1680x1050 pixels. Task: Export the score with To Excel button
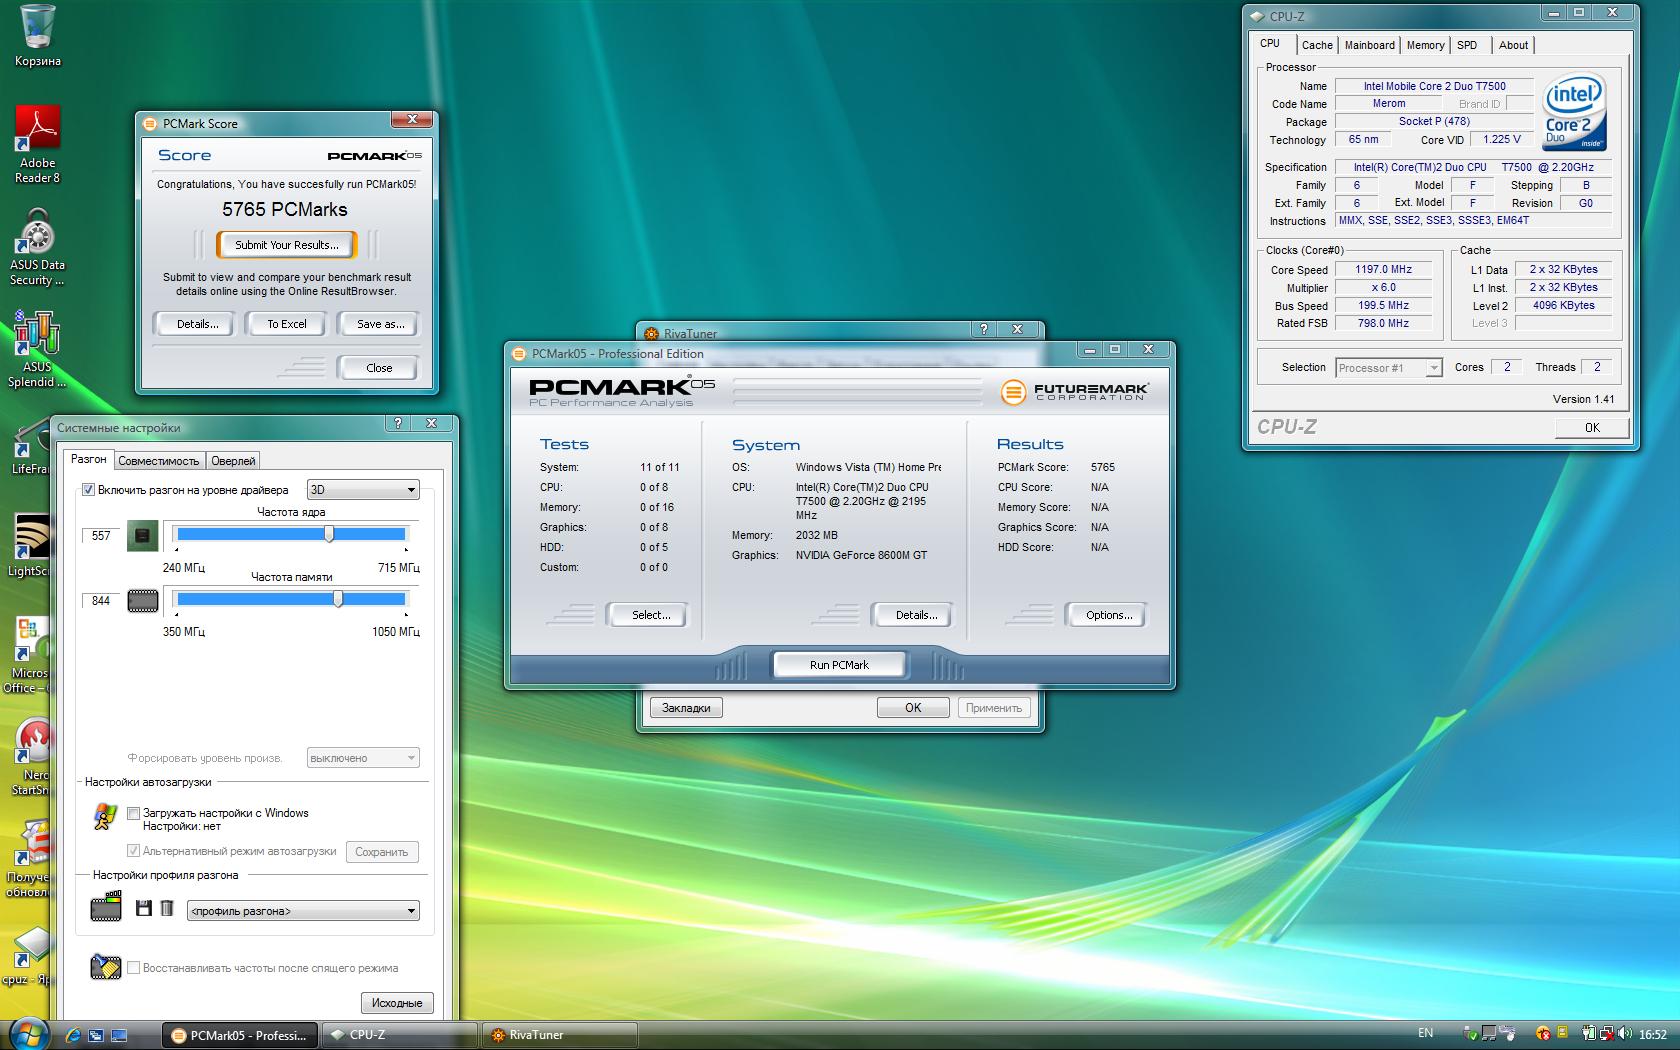287,324
